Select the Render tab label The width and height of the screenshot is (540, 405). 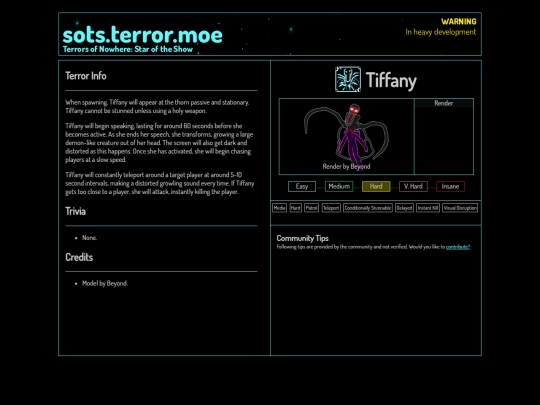pyautogui.click(x=444, y=103)
